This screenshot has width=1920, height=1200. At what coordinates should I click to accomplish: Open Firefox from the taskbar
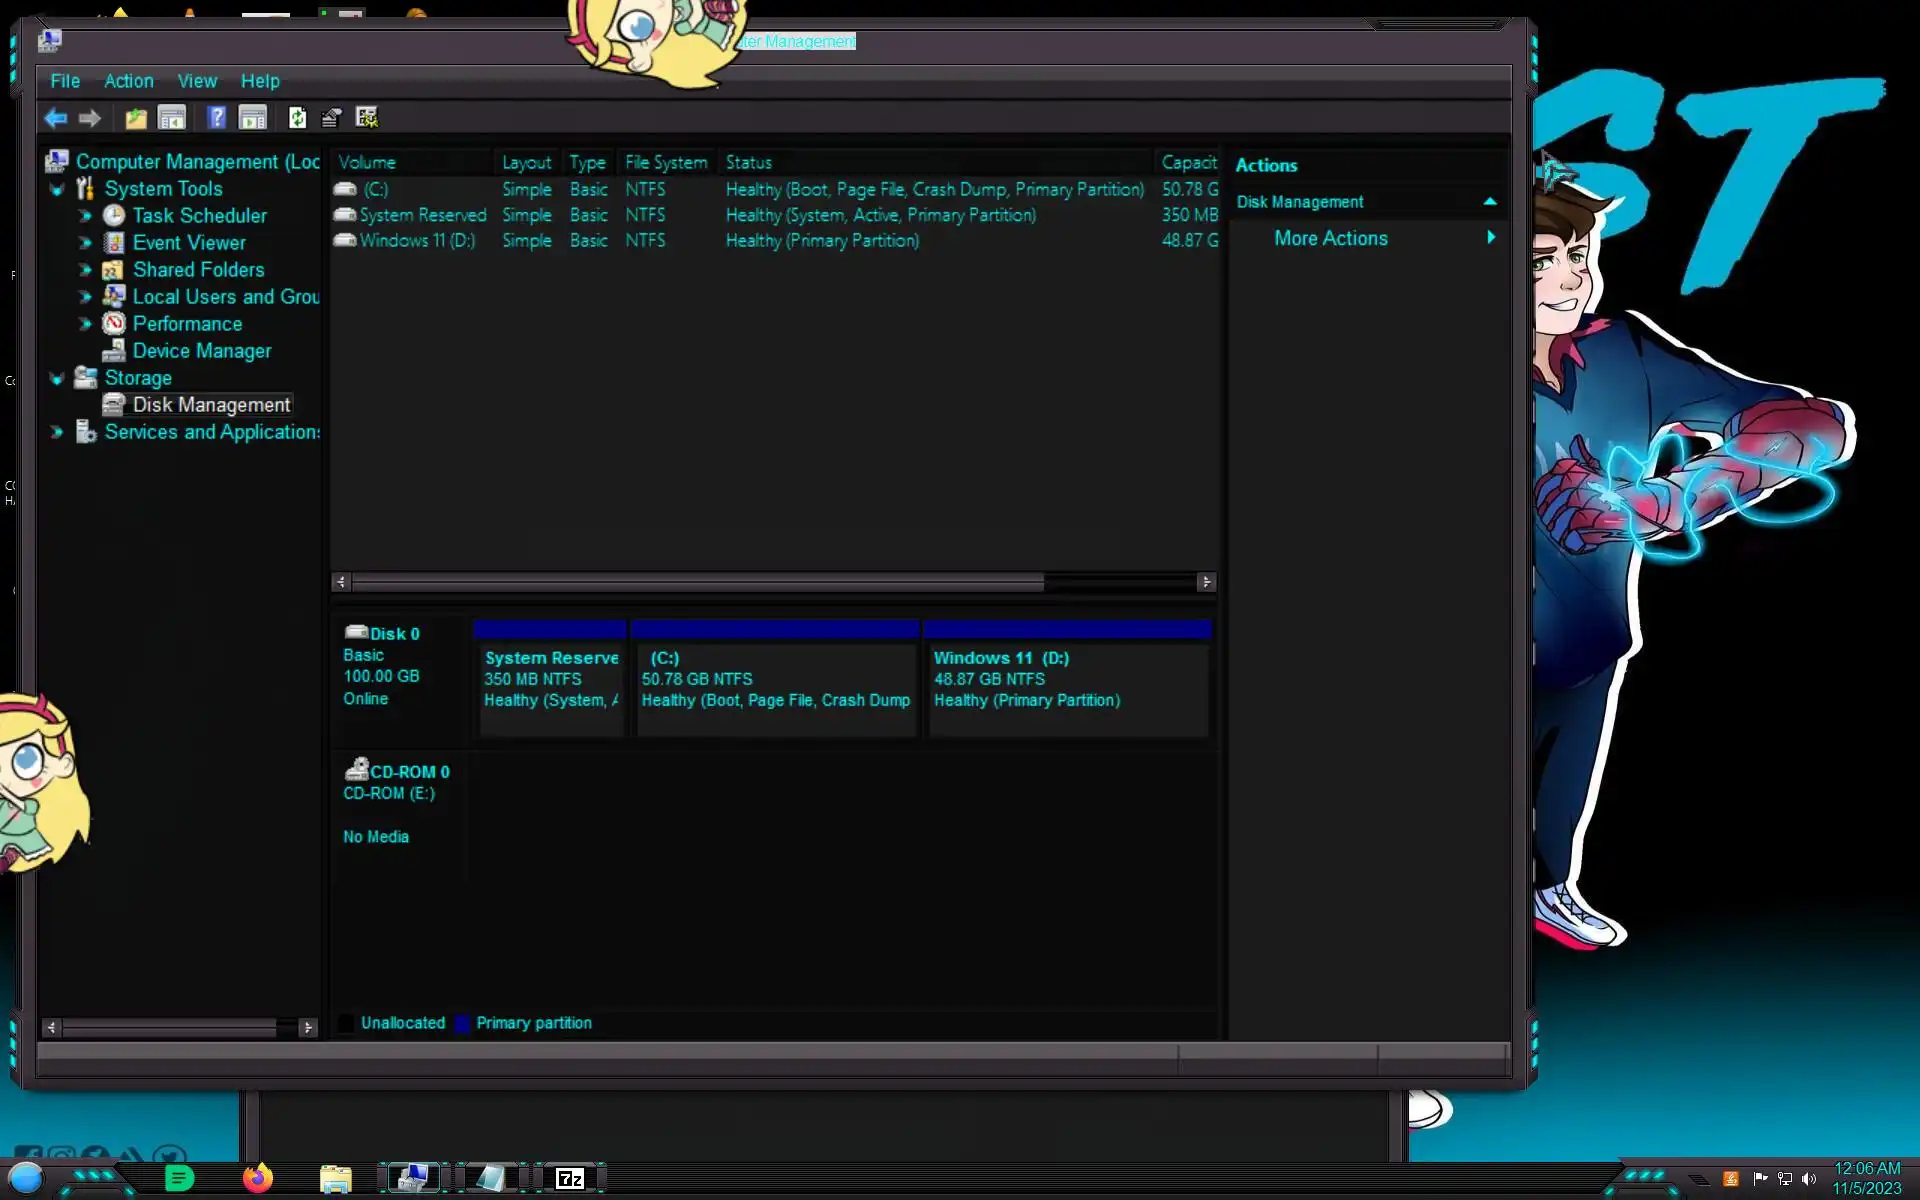coord(258,1178)
